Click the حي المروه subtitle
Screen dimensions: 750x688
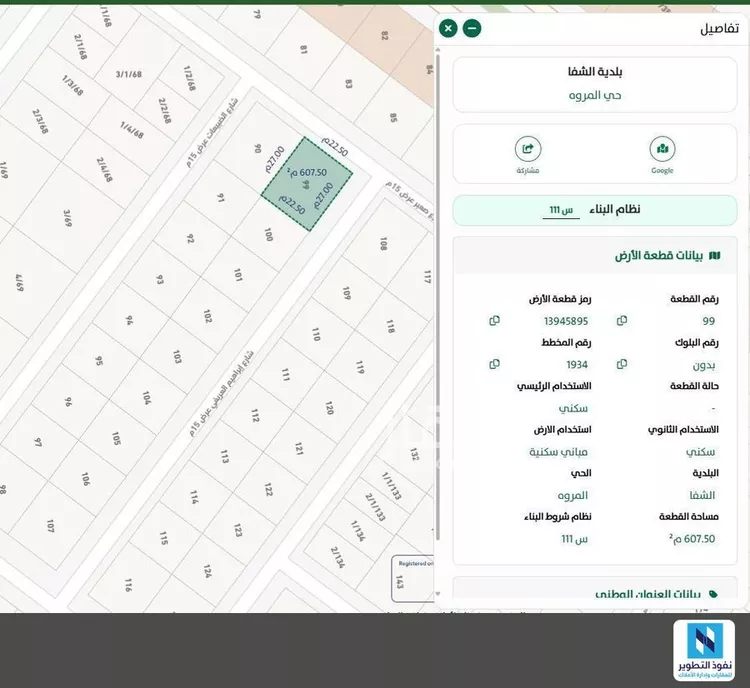[x=595, y=95]
